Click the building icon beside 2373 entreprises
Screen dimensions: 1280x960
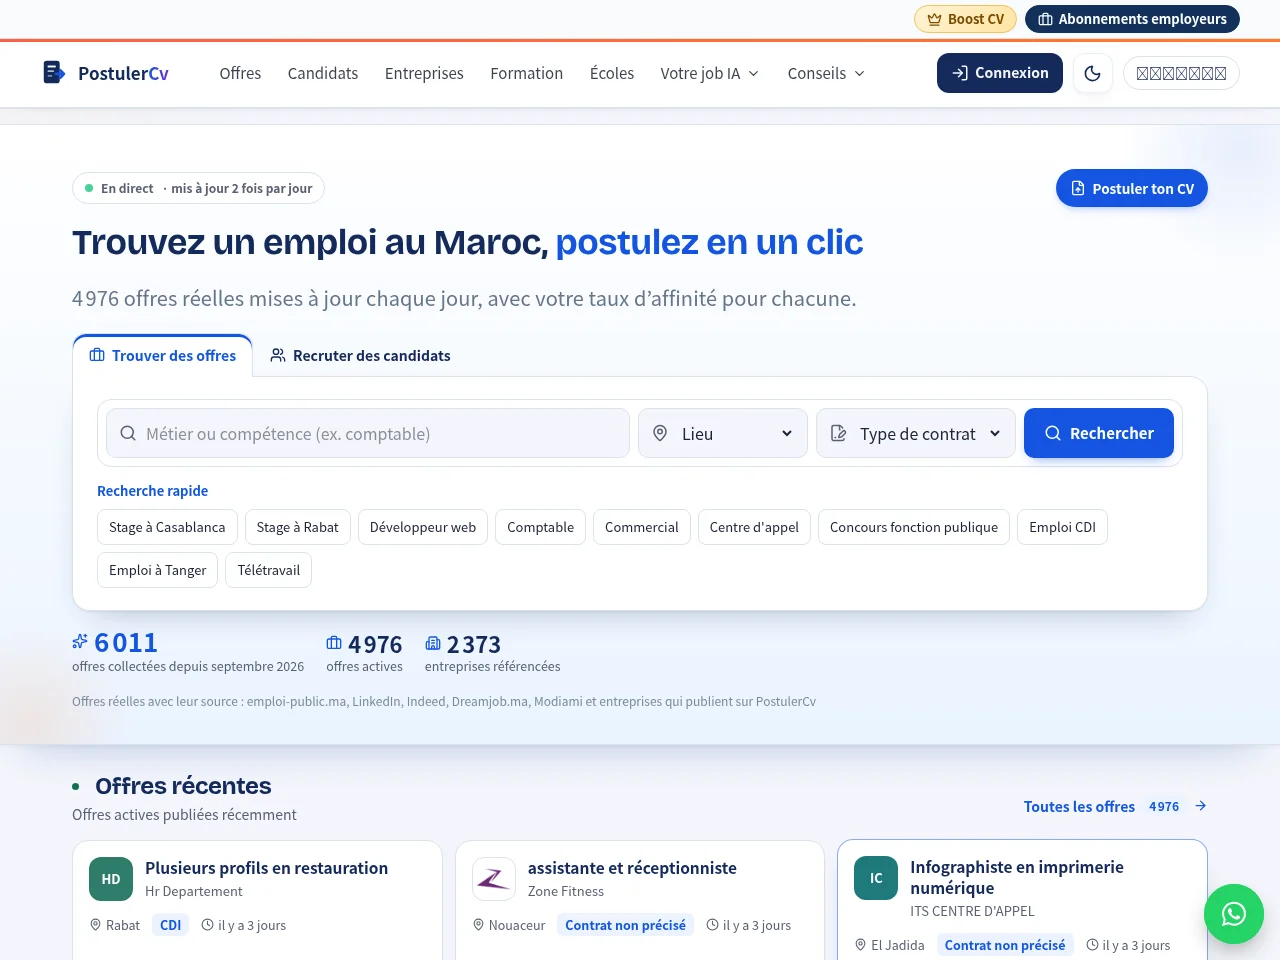433,643
